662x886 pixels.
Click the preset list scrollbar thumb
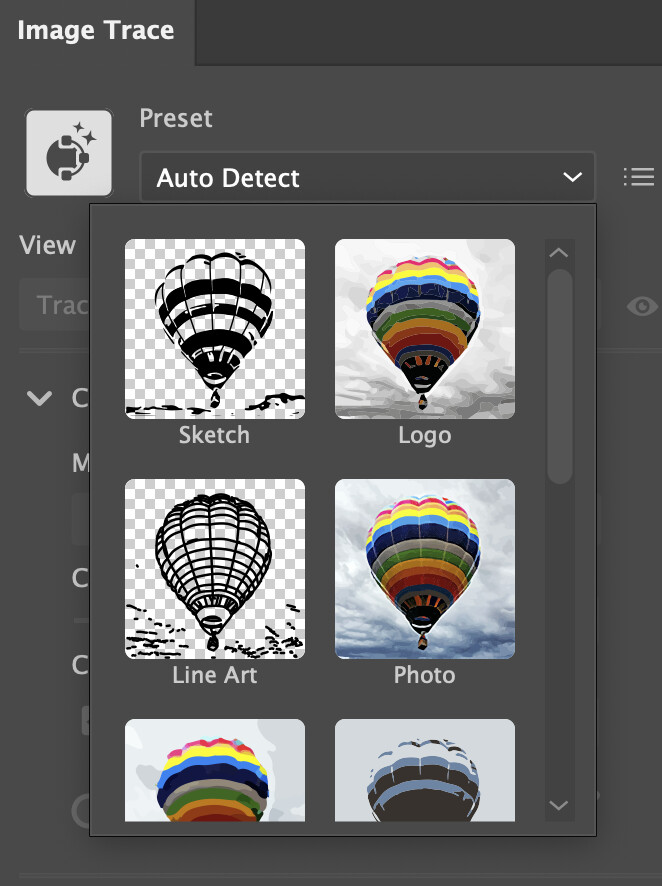point(560,375)
